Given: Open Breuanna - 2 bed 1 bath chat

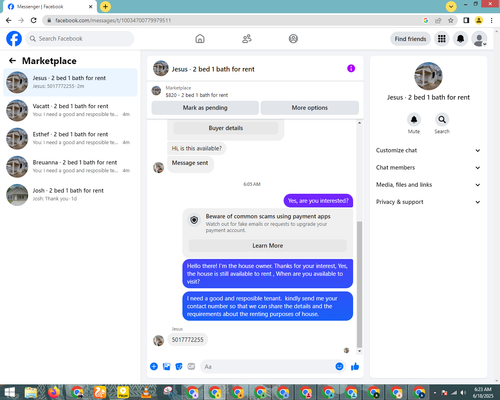Looking at the screenshot, I should [x=70, y=167].
